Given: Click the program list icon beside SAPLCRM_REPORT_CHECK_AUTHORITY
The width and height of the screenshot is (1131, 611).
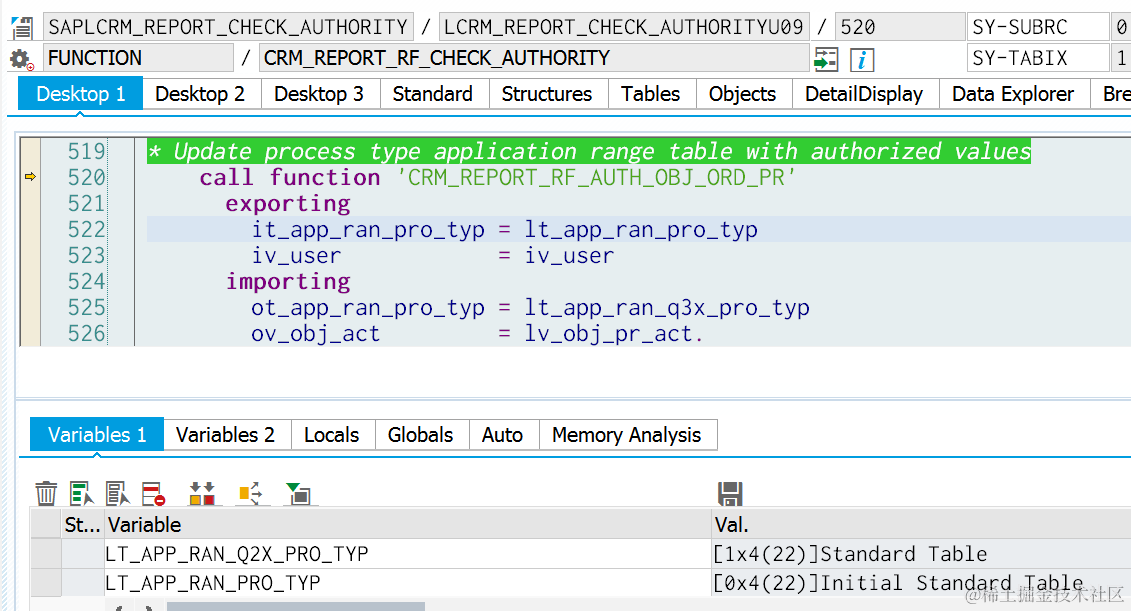Looking at the screenshot, I should (22, 28).
